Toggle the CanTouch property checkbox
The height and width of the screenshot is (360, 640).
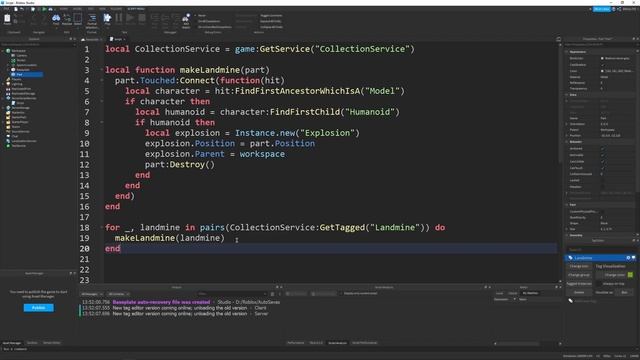point(602,168)
